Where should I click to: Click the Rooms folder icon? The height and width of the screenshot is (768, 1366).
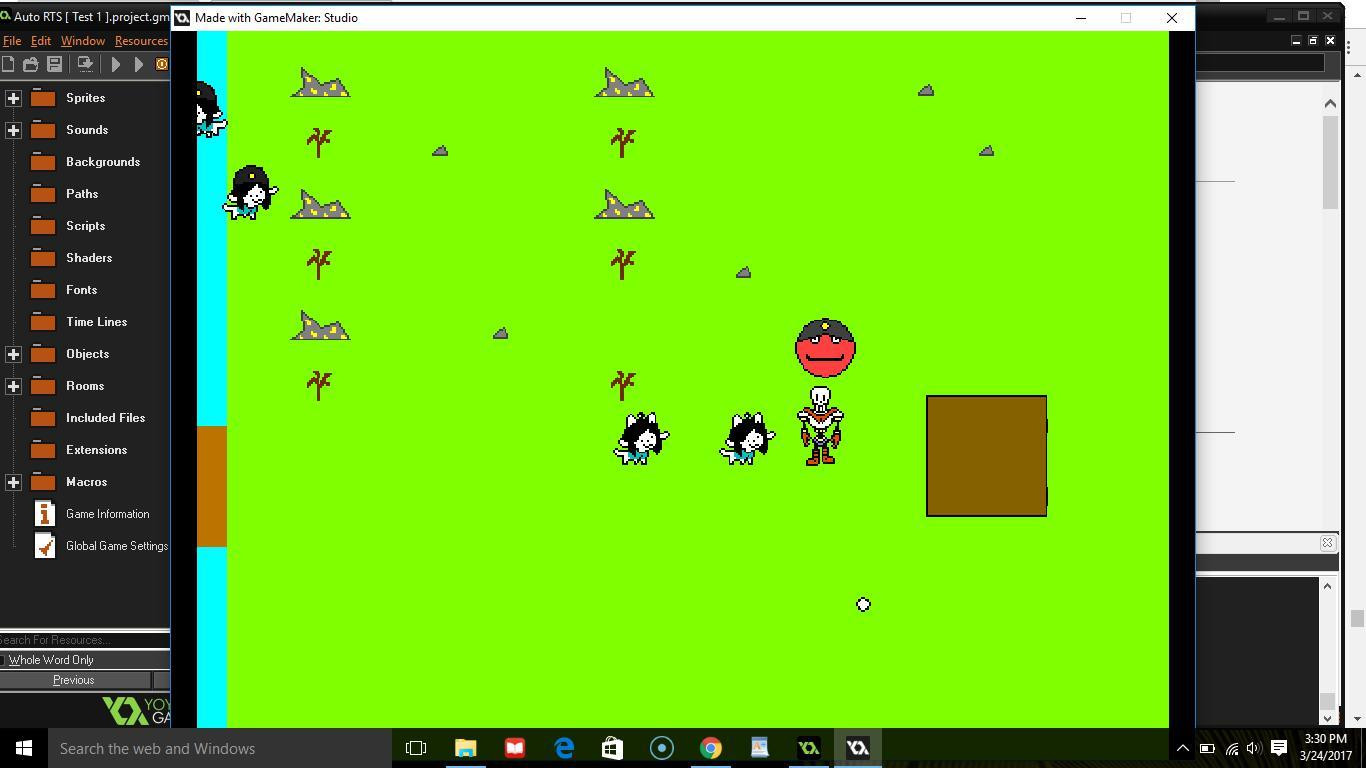coord(43,386)
